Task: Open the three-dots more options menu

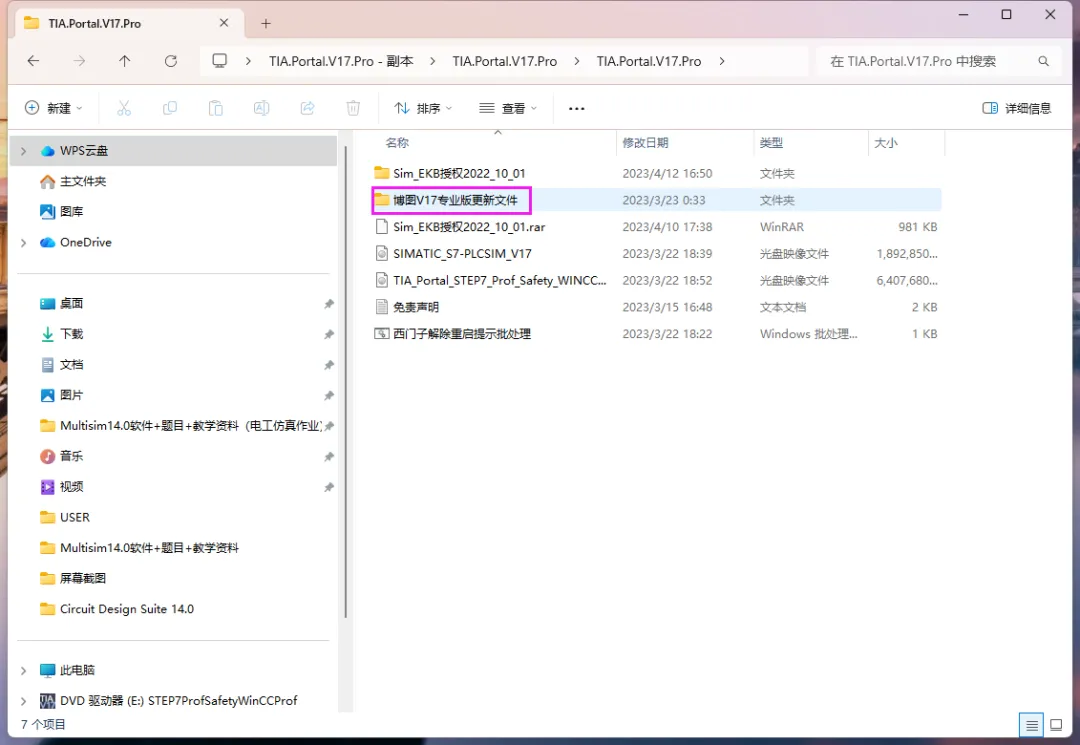Action: click(x=577, y=108)
